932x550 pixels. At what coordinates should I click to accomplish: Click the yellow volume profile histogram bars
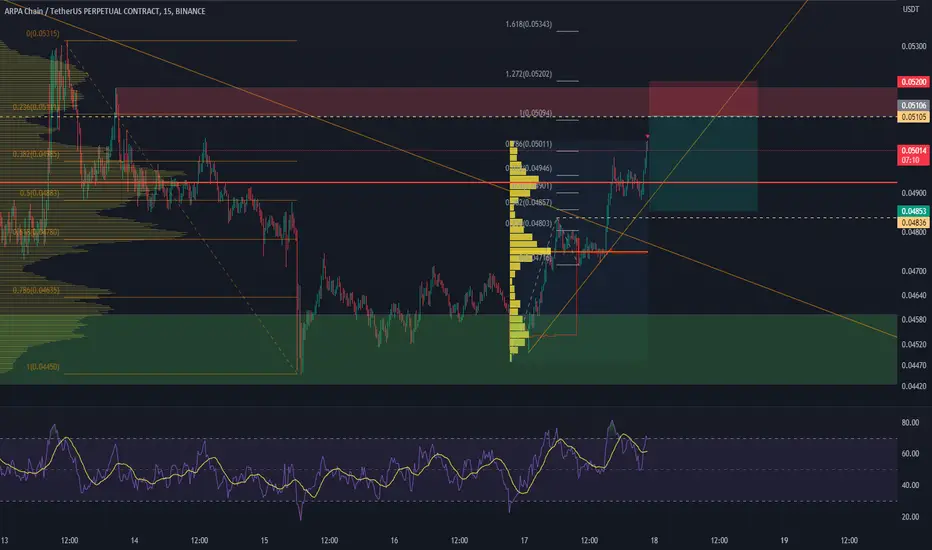point(525,250)
